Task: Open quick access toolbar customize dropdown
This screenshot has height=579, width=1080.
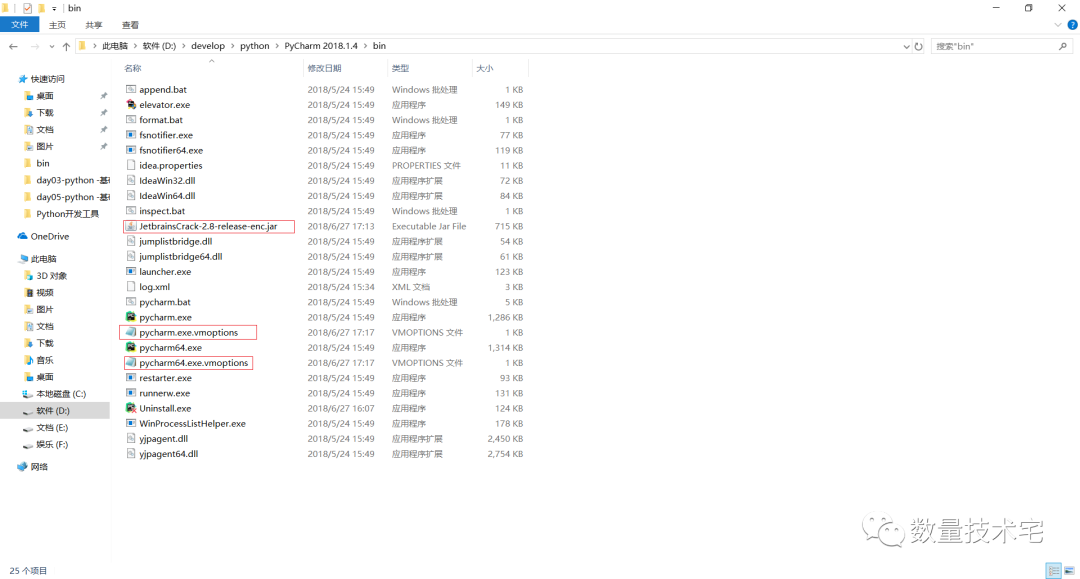Action: click(54, 8)
